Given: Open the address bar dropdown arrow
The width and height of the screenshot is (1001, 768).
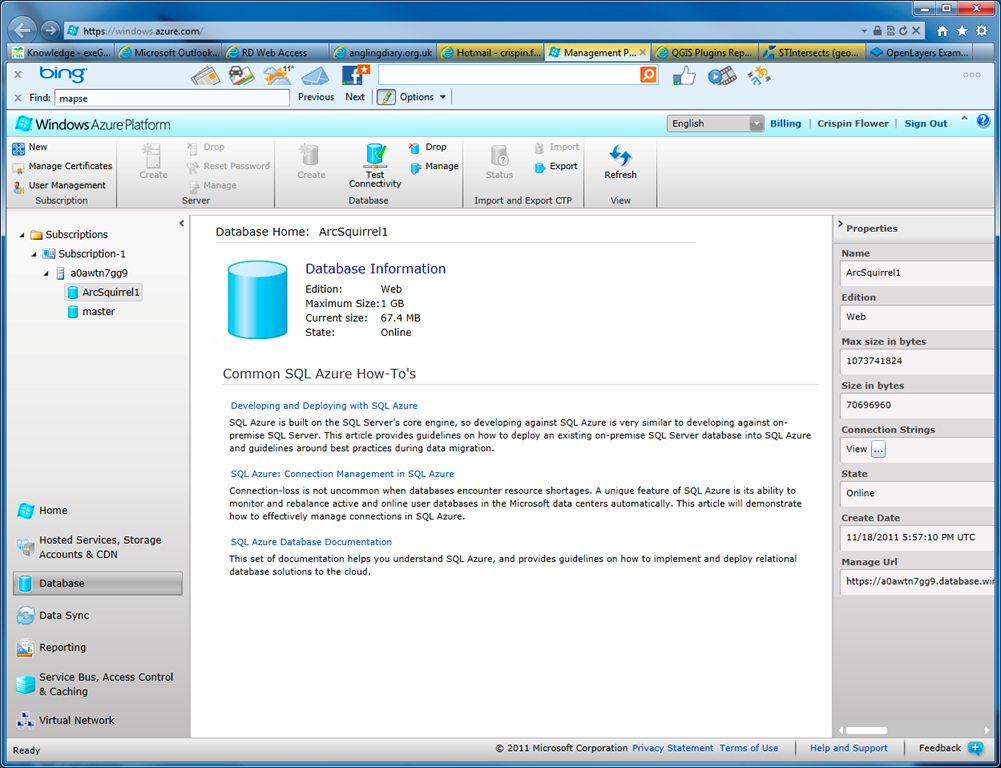Looking at the screenshot, I should (864, 31).
